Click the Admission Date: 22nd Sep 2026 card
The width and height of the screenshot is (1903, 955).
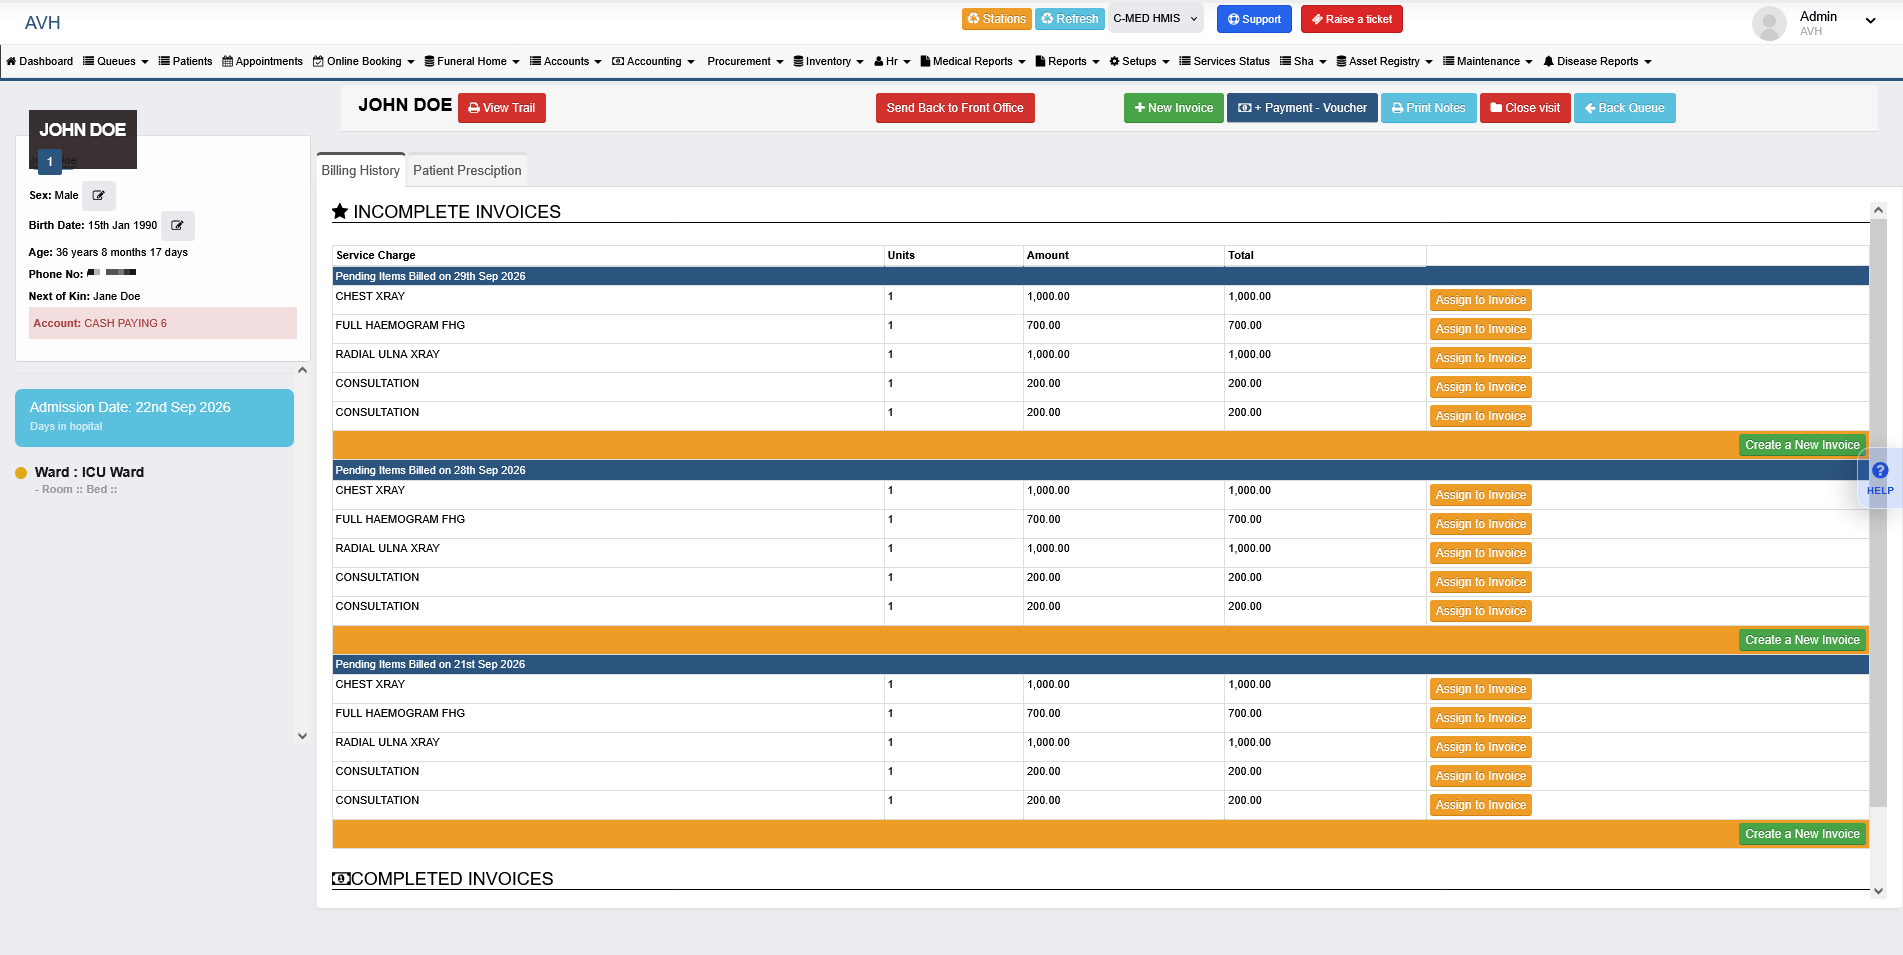(x=154, y=417)
